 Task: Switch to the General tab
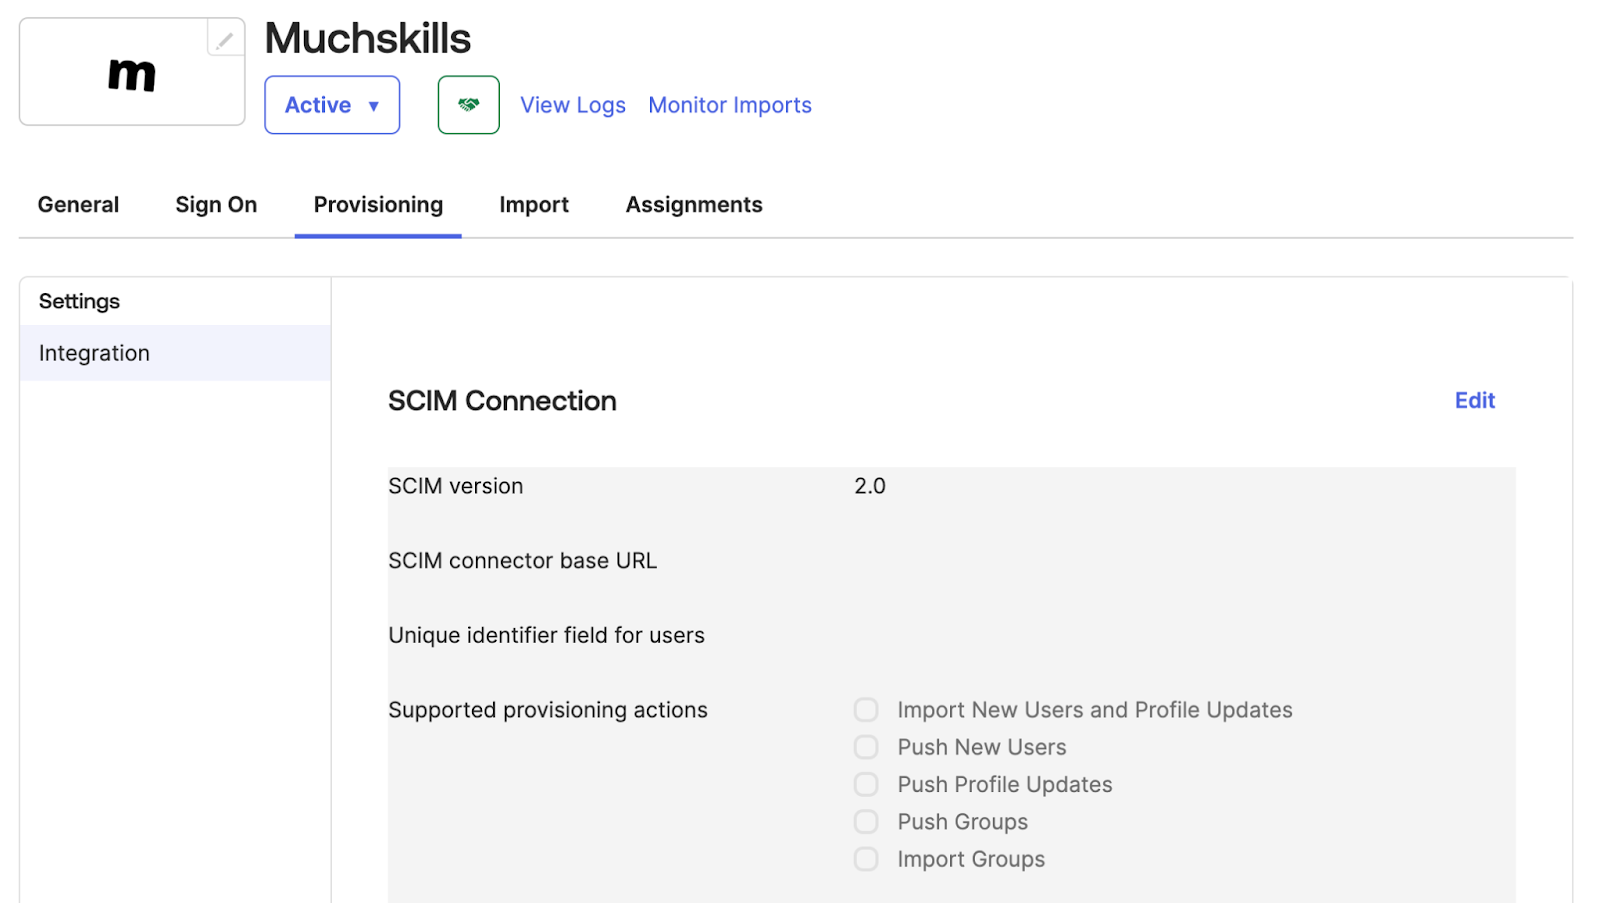tap(78, 205)
